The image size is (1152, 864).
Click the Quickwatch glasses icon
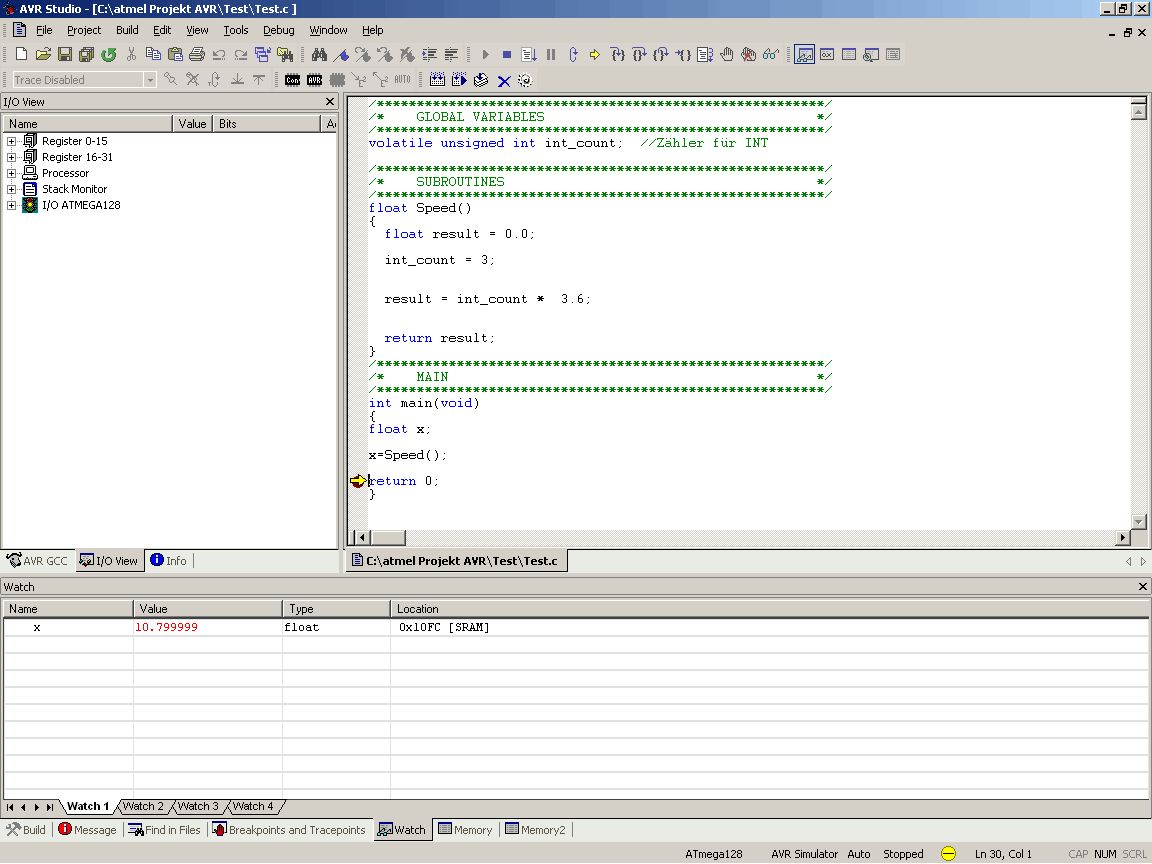tap(771, 54)
